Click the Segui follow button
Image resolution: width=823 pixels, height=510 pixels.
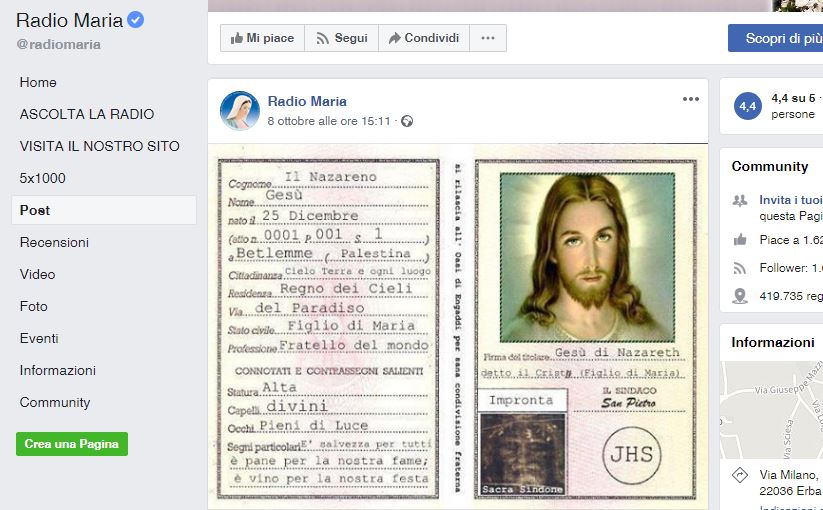tap(341, 38)
